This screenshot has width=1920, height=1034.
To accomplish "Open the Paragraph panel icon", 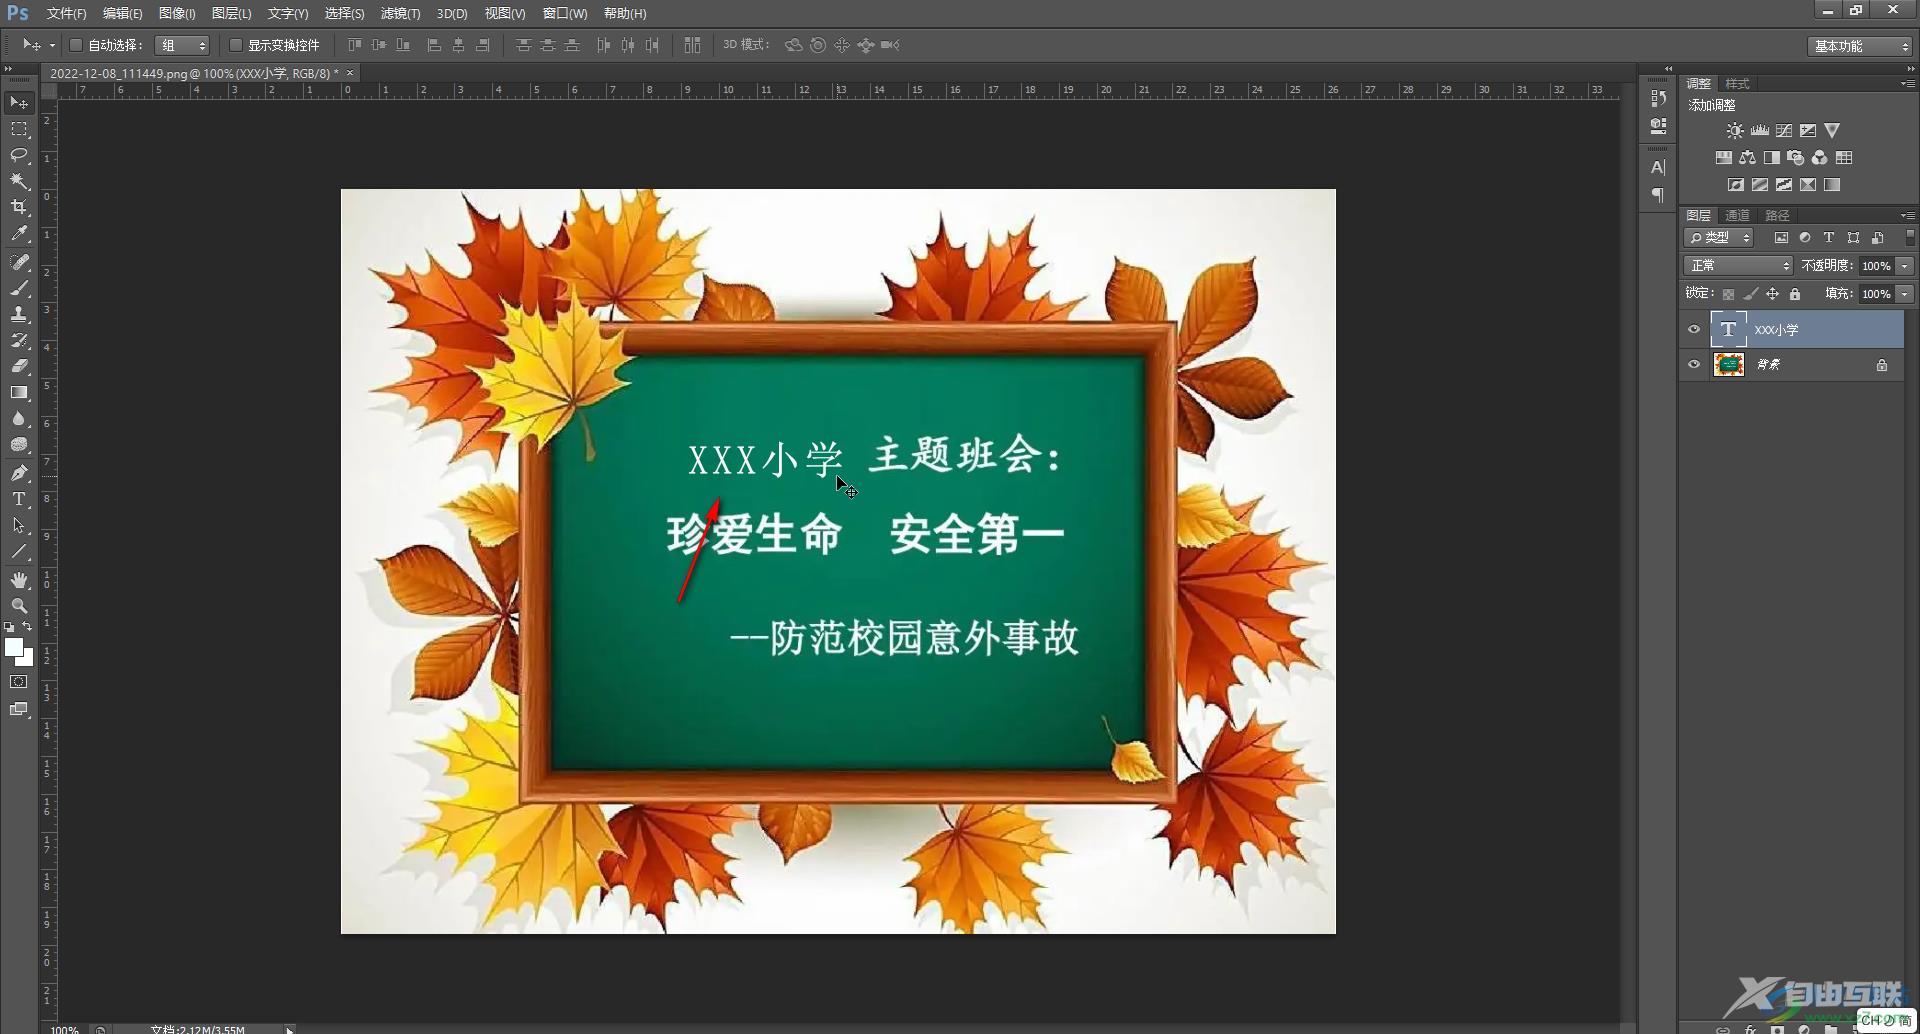I will pyautogui.click(x=1658, y=195).
